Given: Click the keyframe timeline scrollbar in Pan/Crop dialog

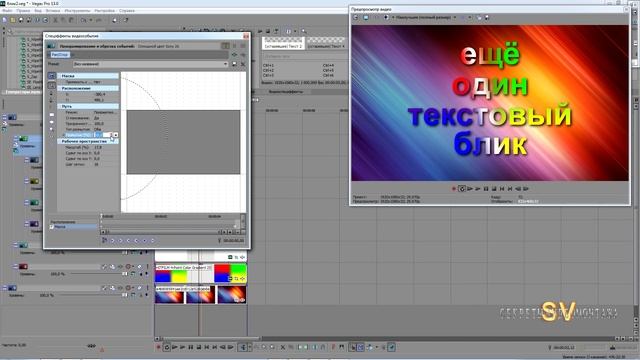Looking at the screenshot, I should pyautogui.click(x=162, y=232).
